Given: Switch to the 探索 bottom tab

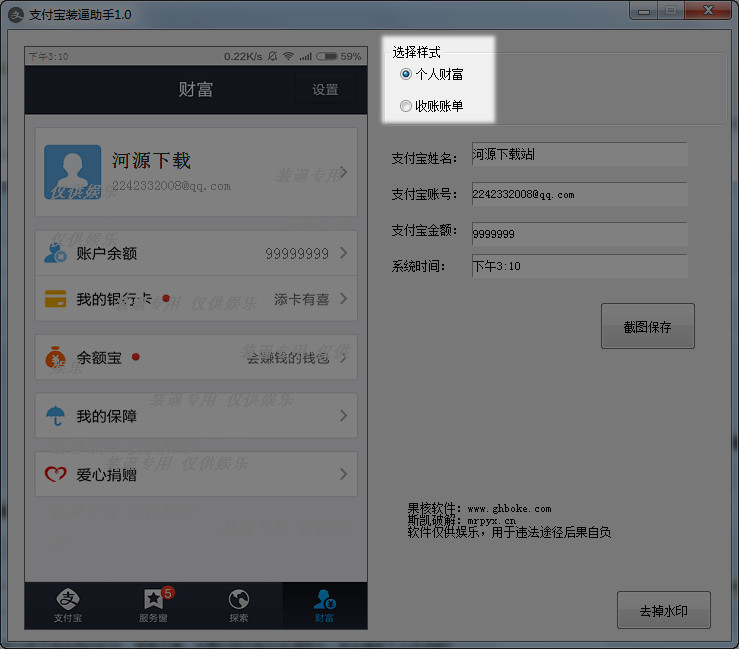Looking at the screenshot, I should click(238, 606).
